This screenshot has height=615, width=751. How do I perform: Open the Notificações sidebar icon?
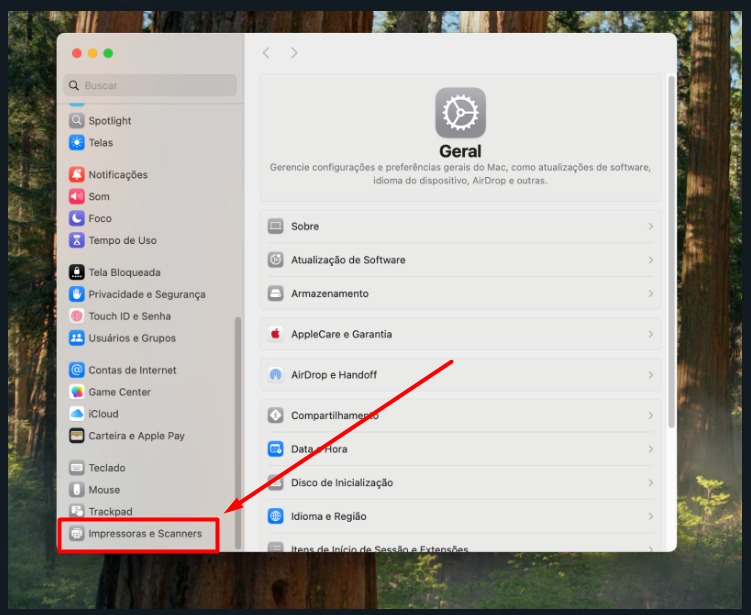click(77, 175)
